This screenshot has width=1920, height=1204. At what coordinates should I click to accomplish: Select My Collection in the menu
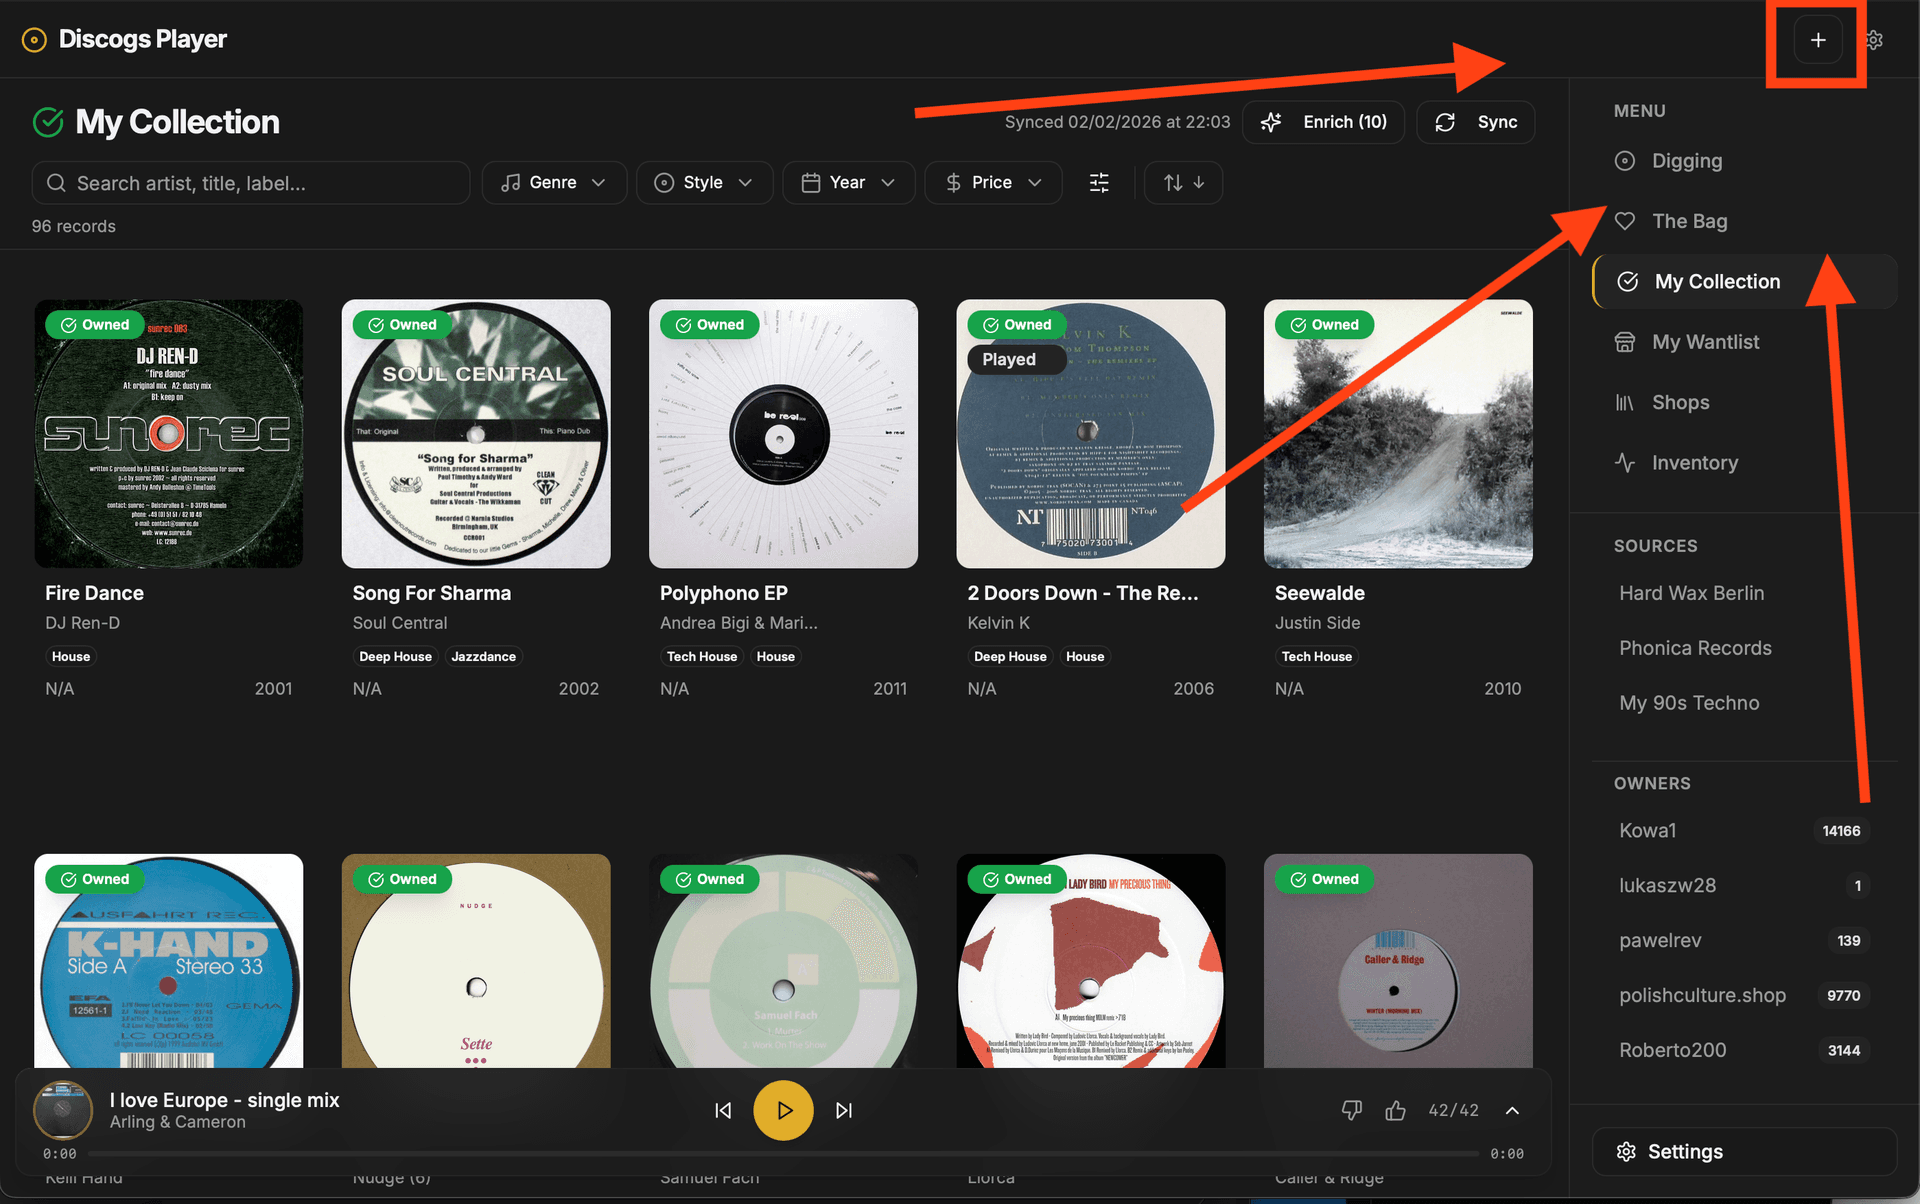pyautogui.click(x=1717, y=281)
